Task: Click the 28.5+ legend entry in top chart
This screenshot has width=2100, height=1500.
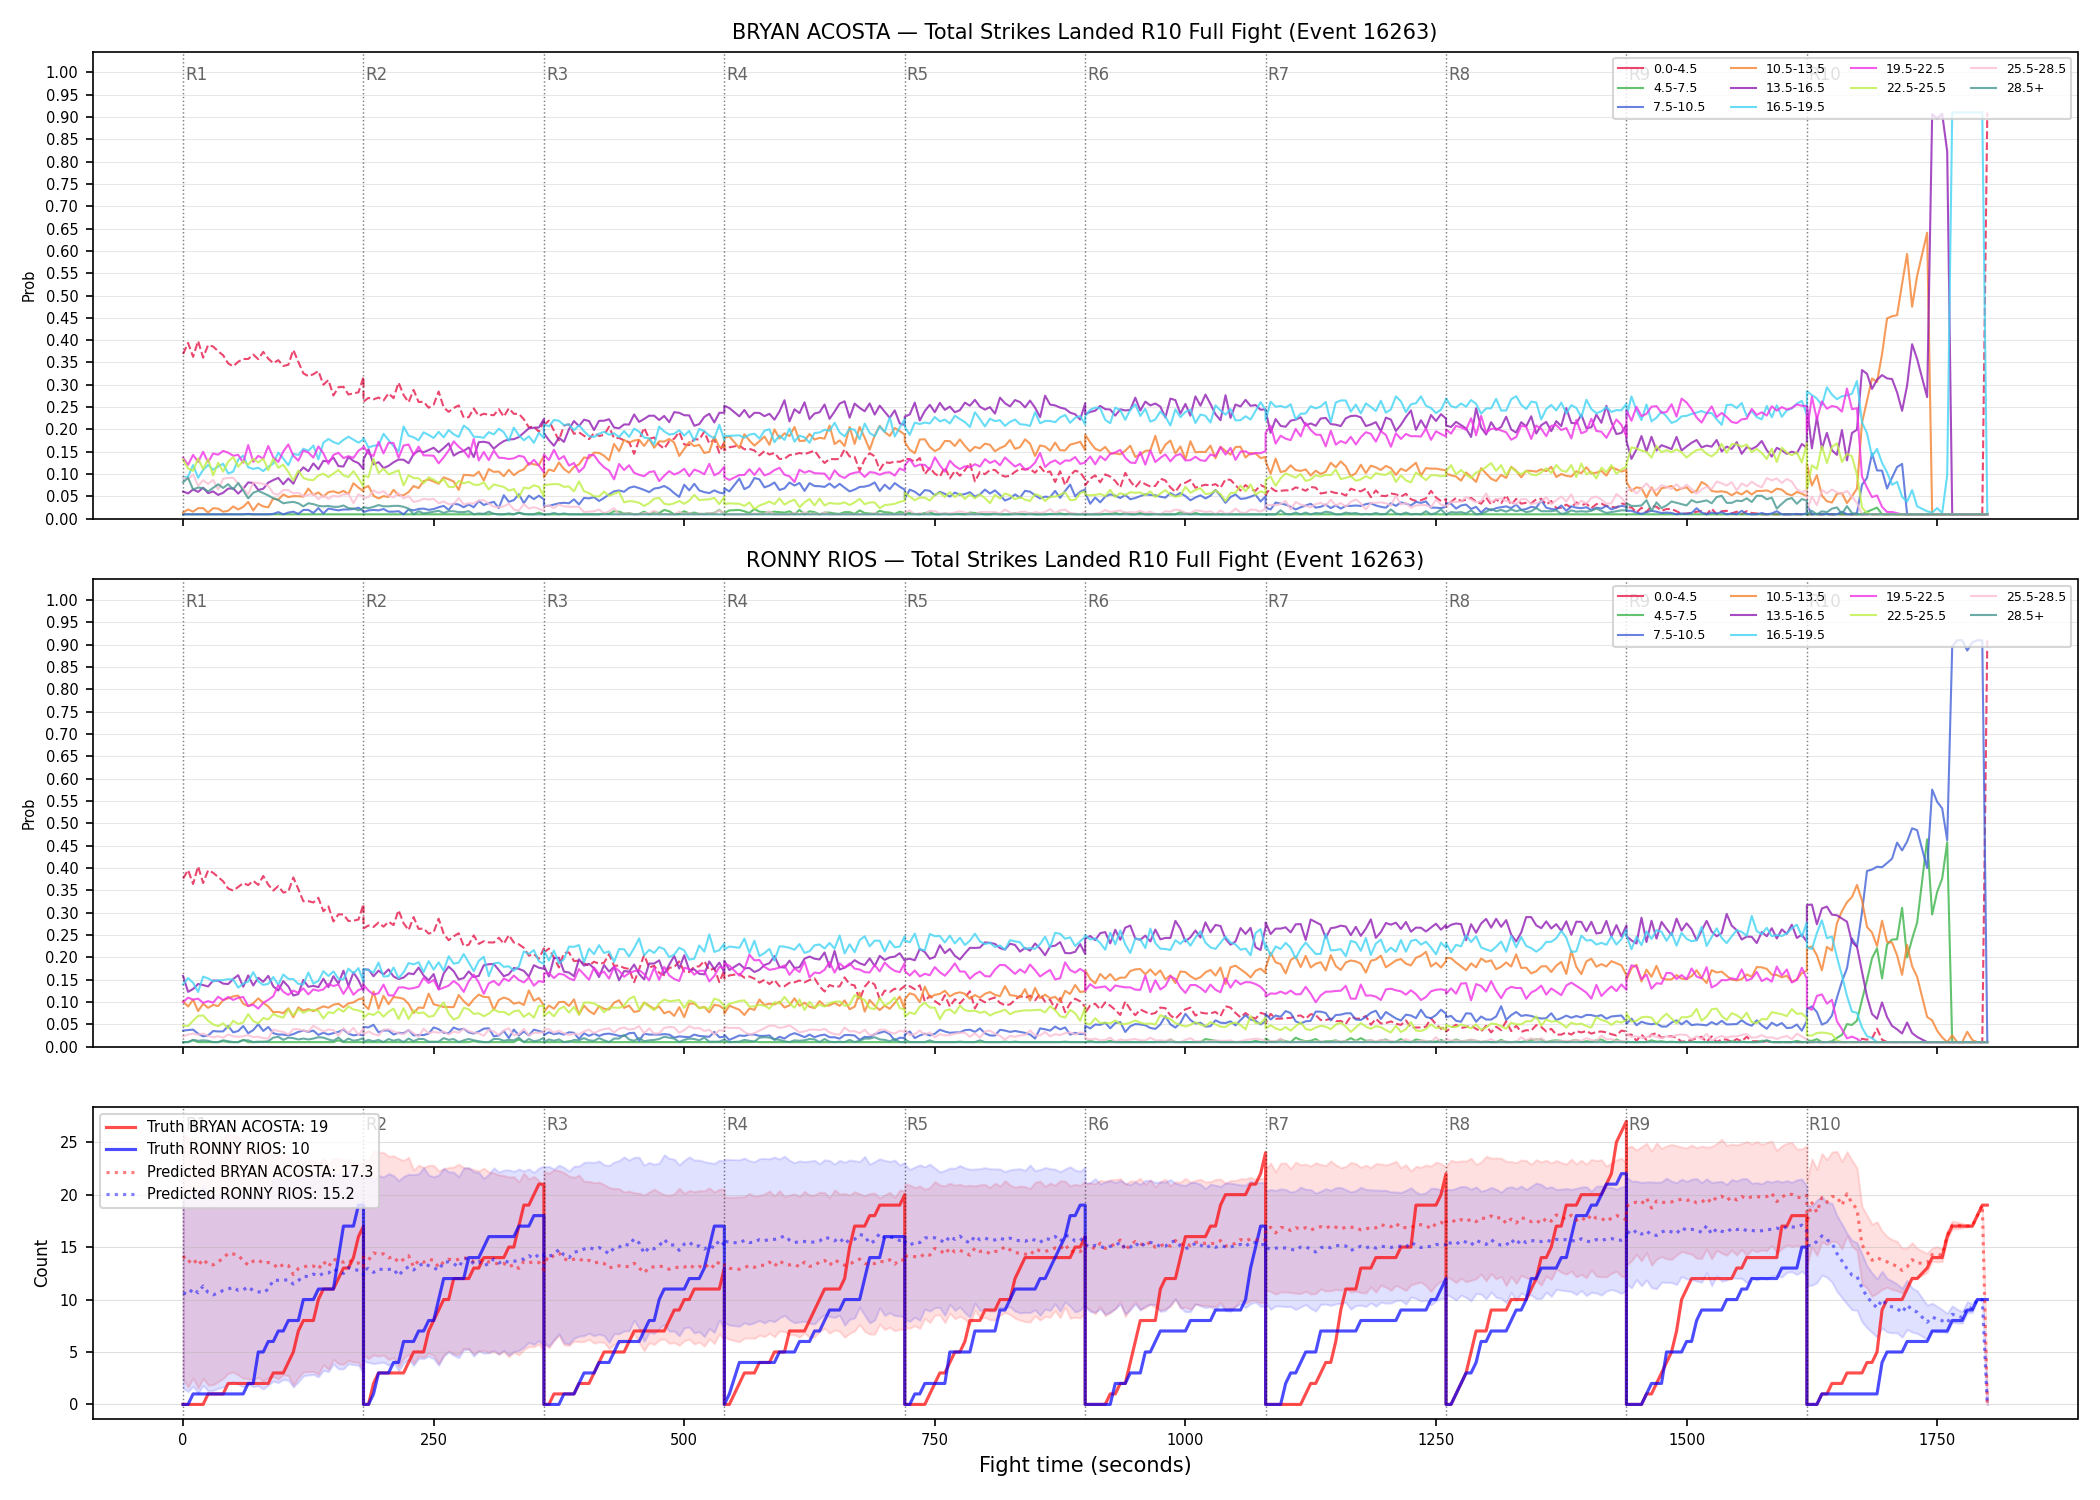Action: pos(2007,88)
